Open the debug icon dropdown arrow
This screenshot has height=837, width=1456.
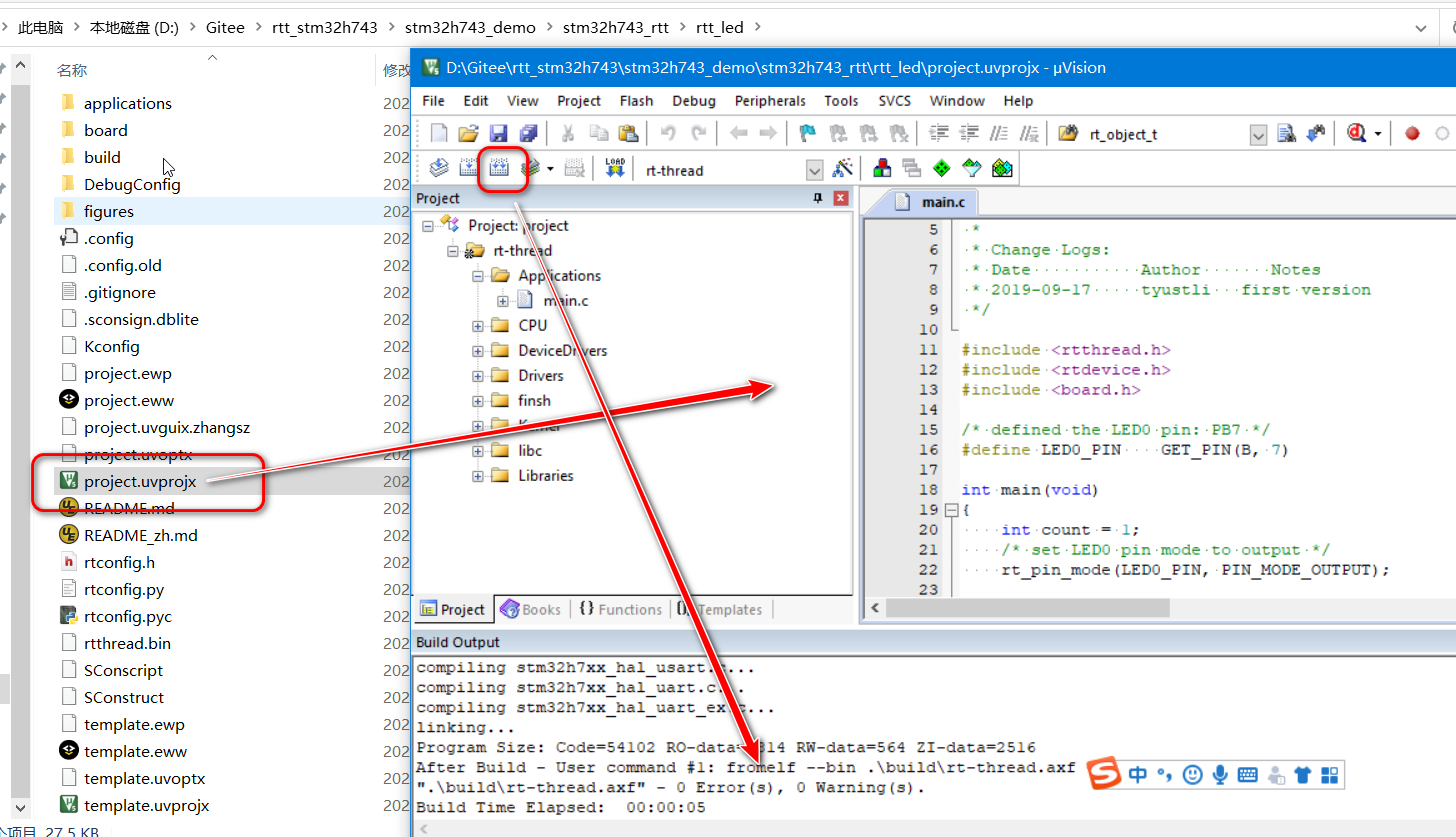pyautogui.click(x=1378, y=133)
